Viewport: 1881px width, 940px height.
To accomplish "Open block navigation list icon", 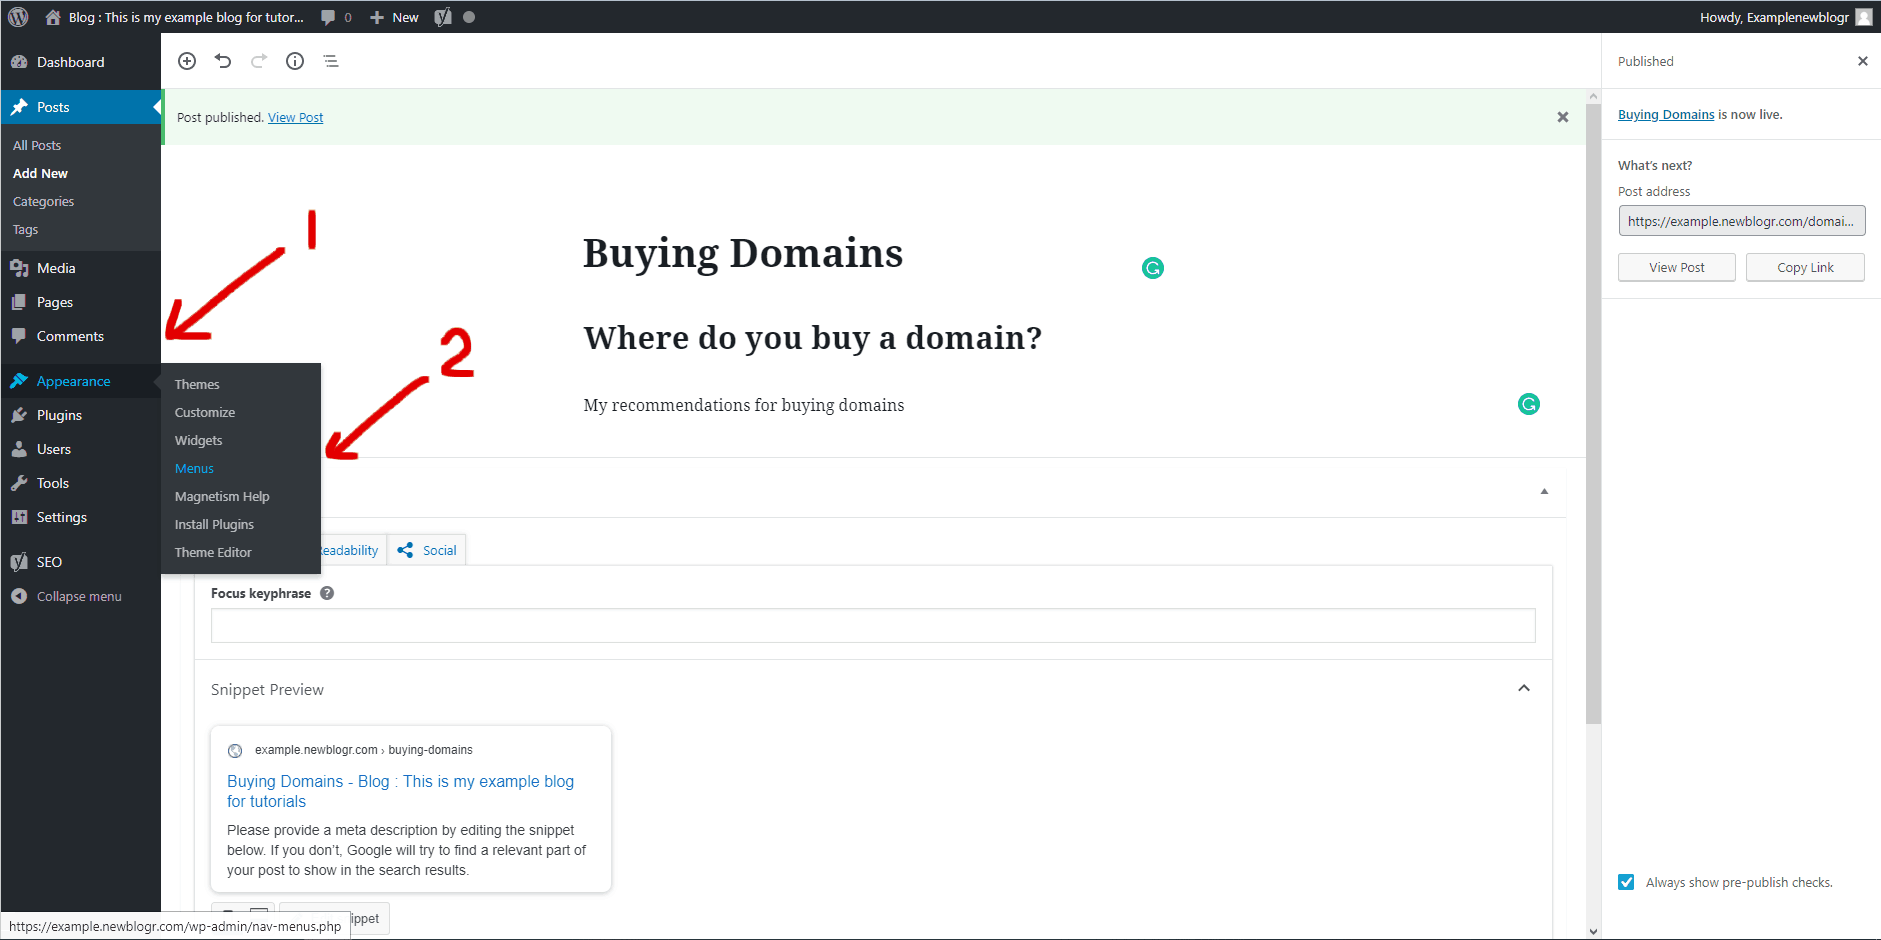I will [x=331, y=61].
